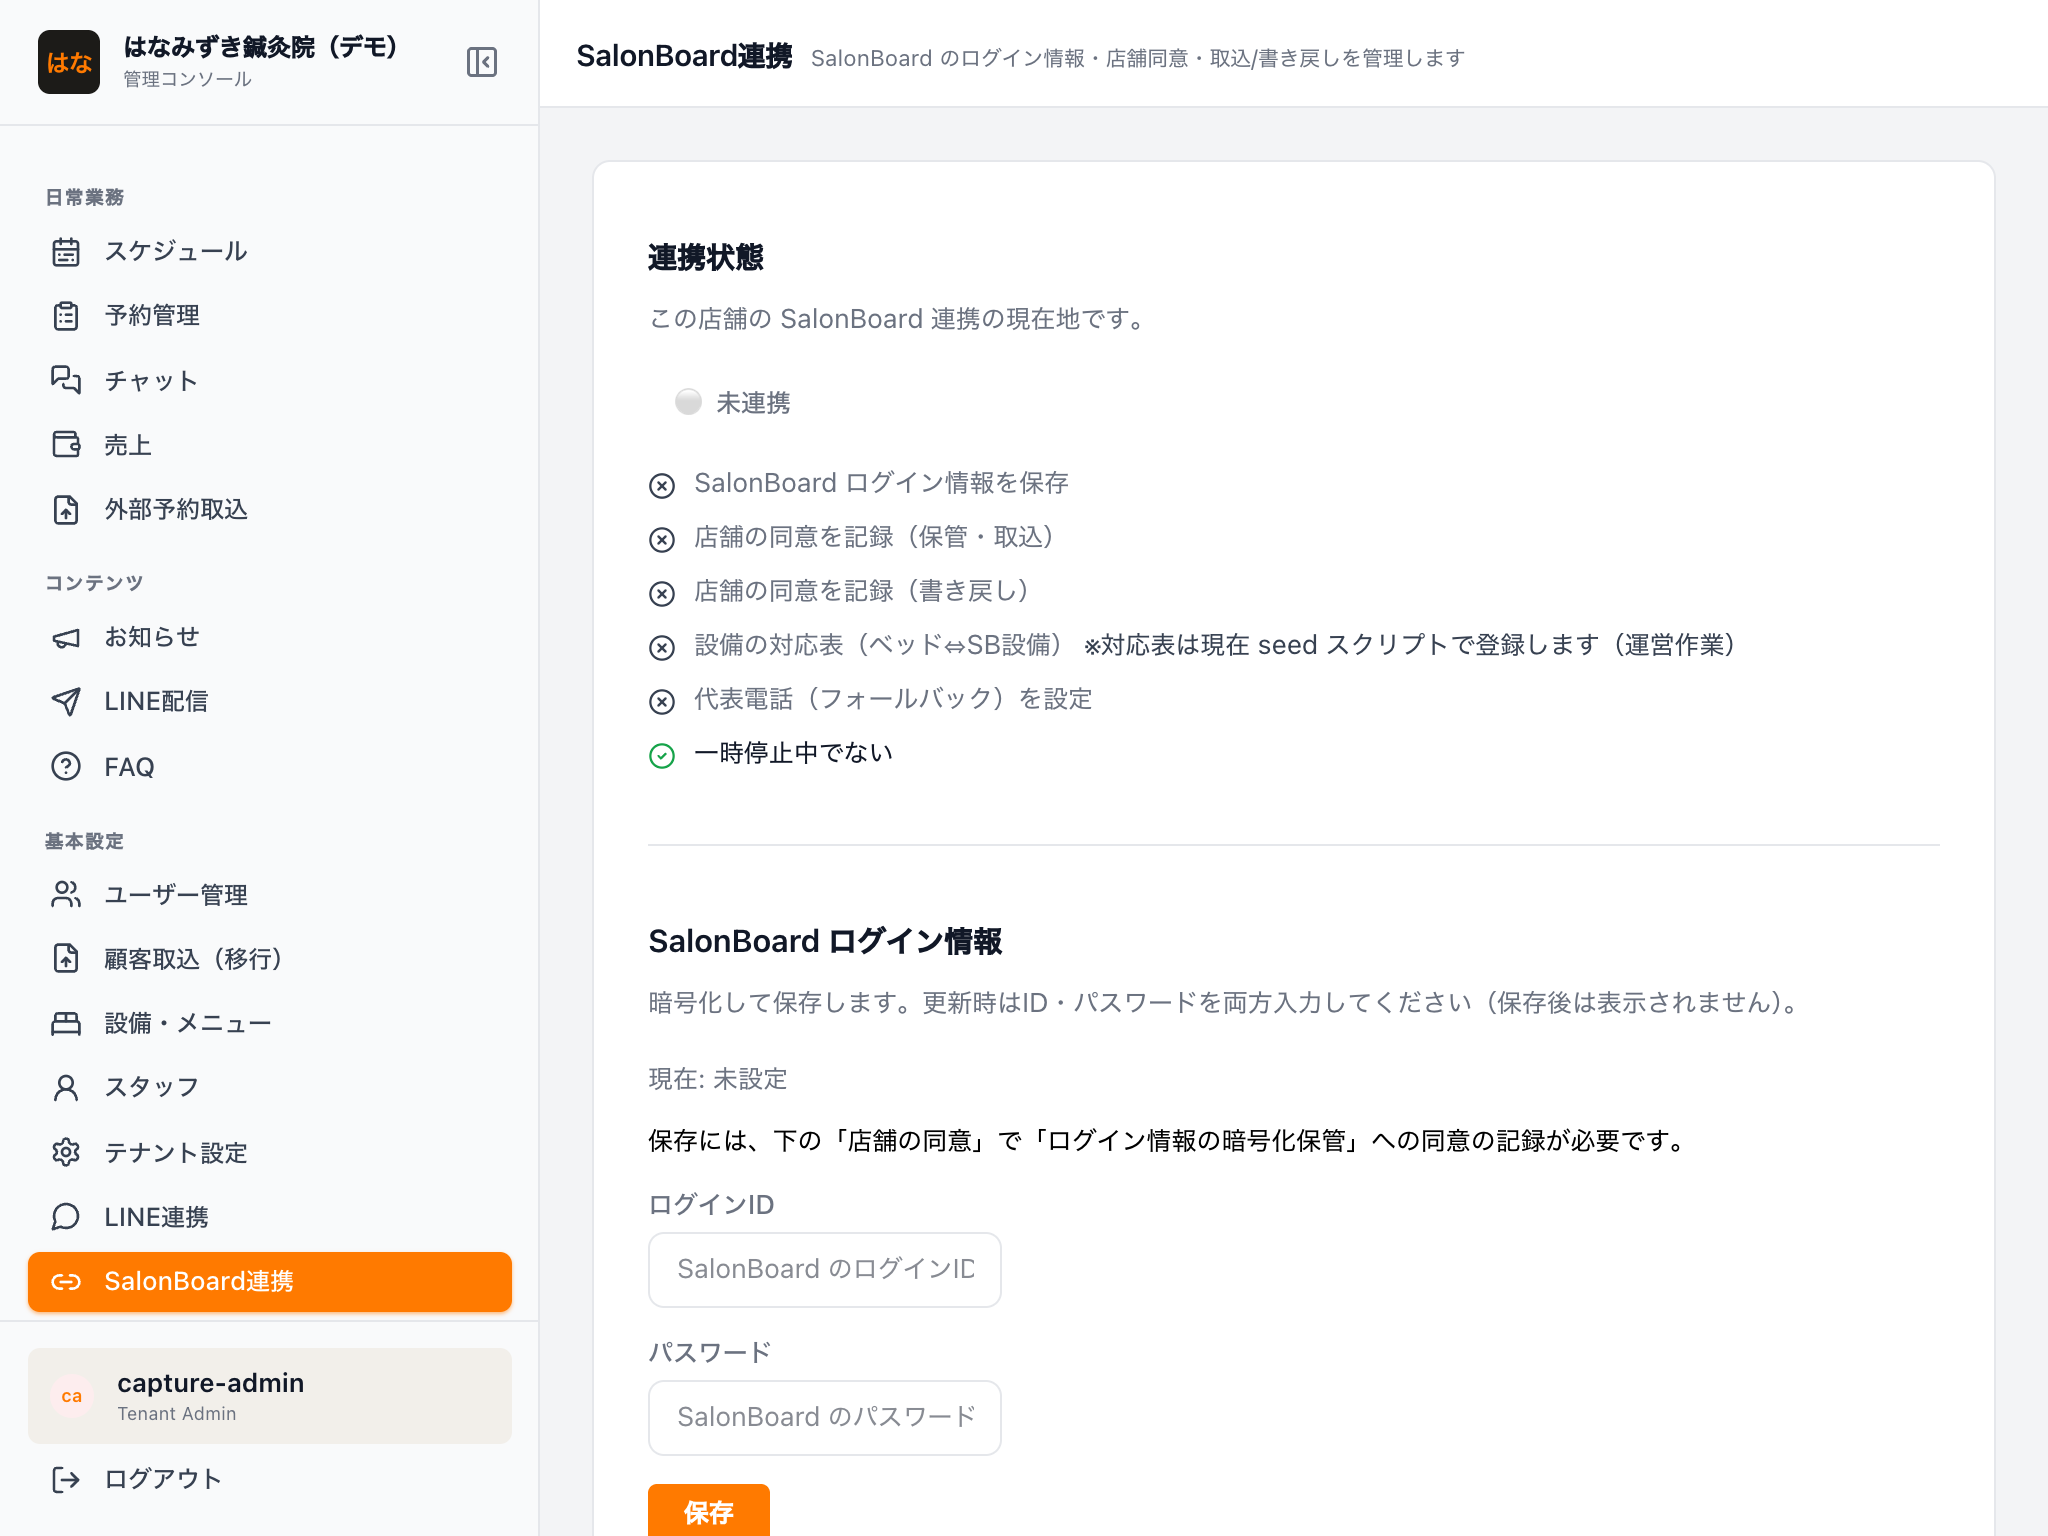Click the X icon beside 設備の対応表
2048x1536 pixels.
pyautogui.click(x=662, y=648)
